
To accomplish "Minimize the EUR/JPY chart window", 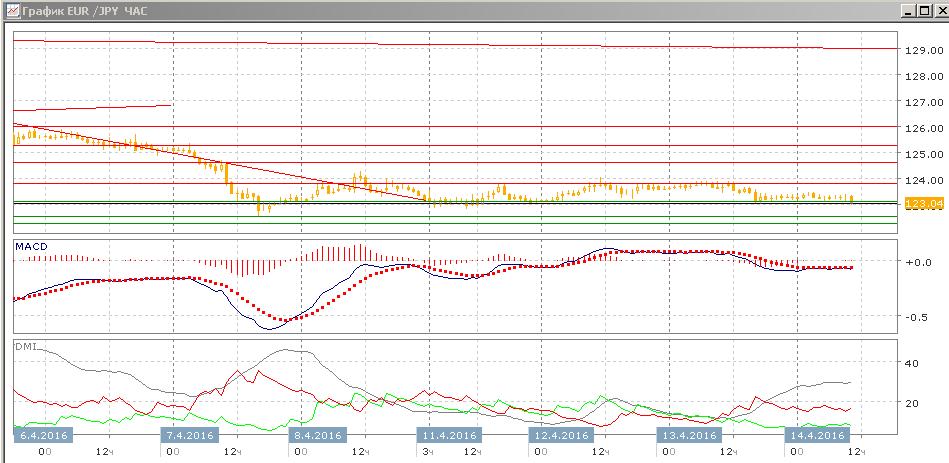I will tap(908, 11).
